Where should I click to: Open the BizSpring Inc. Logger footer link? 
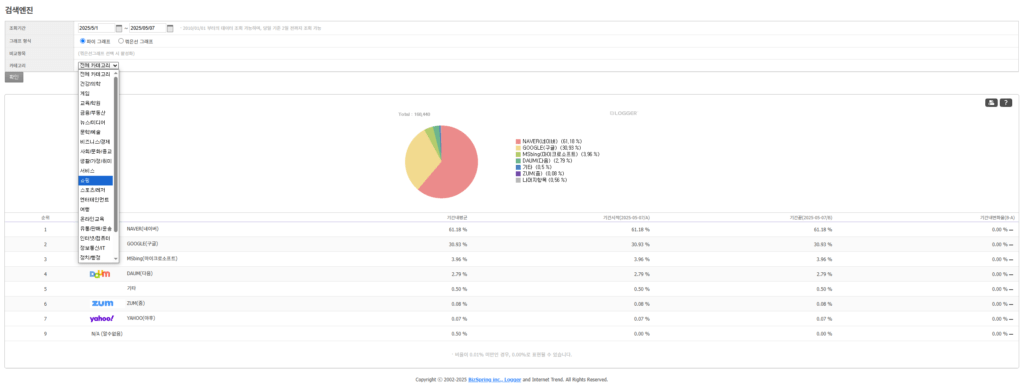[x=494, y=379]
